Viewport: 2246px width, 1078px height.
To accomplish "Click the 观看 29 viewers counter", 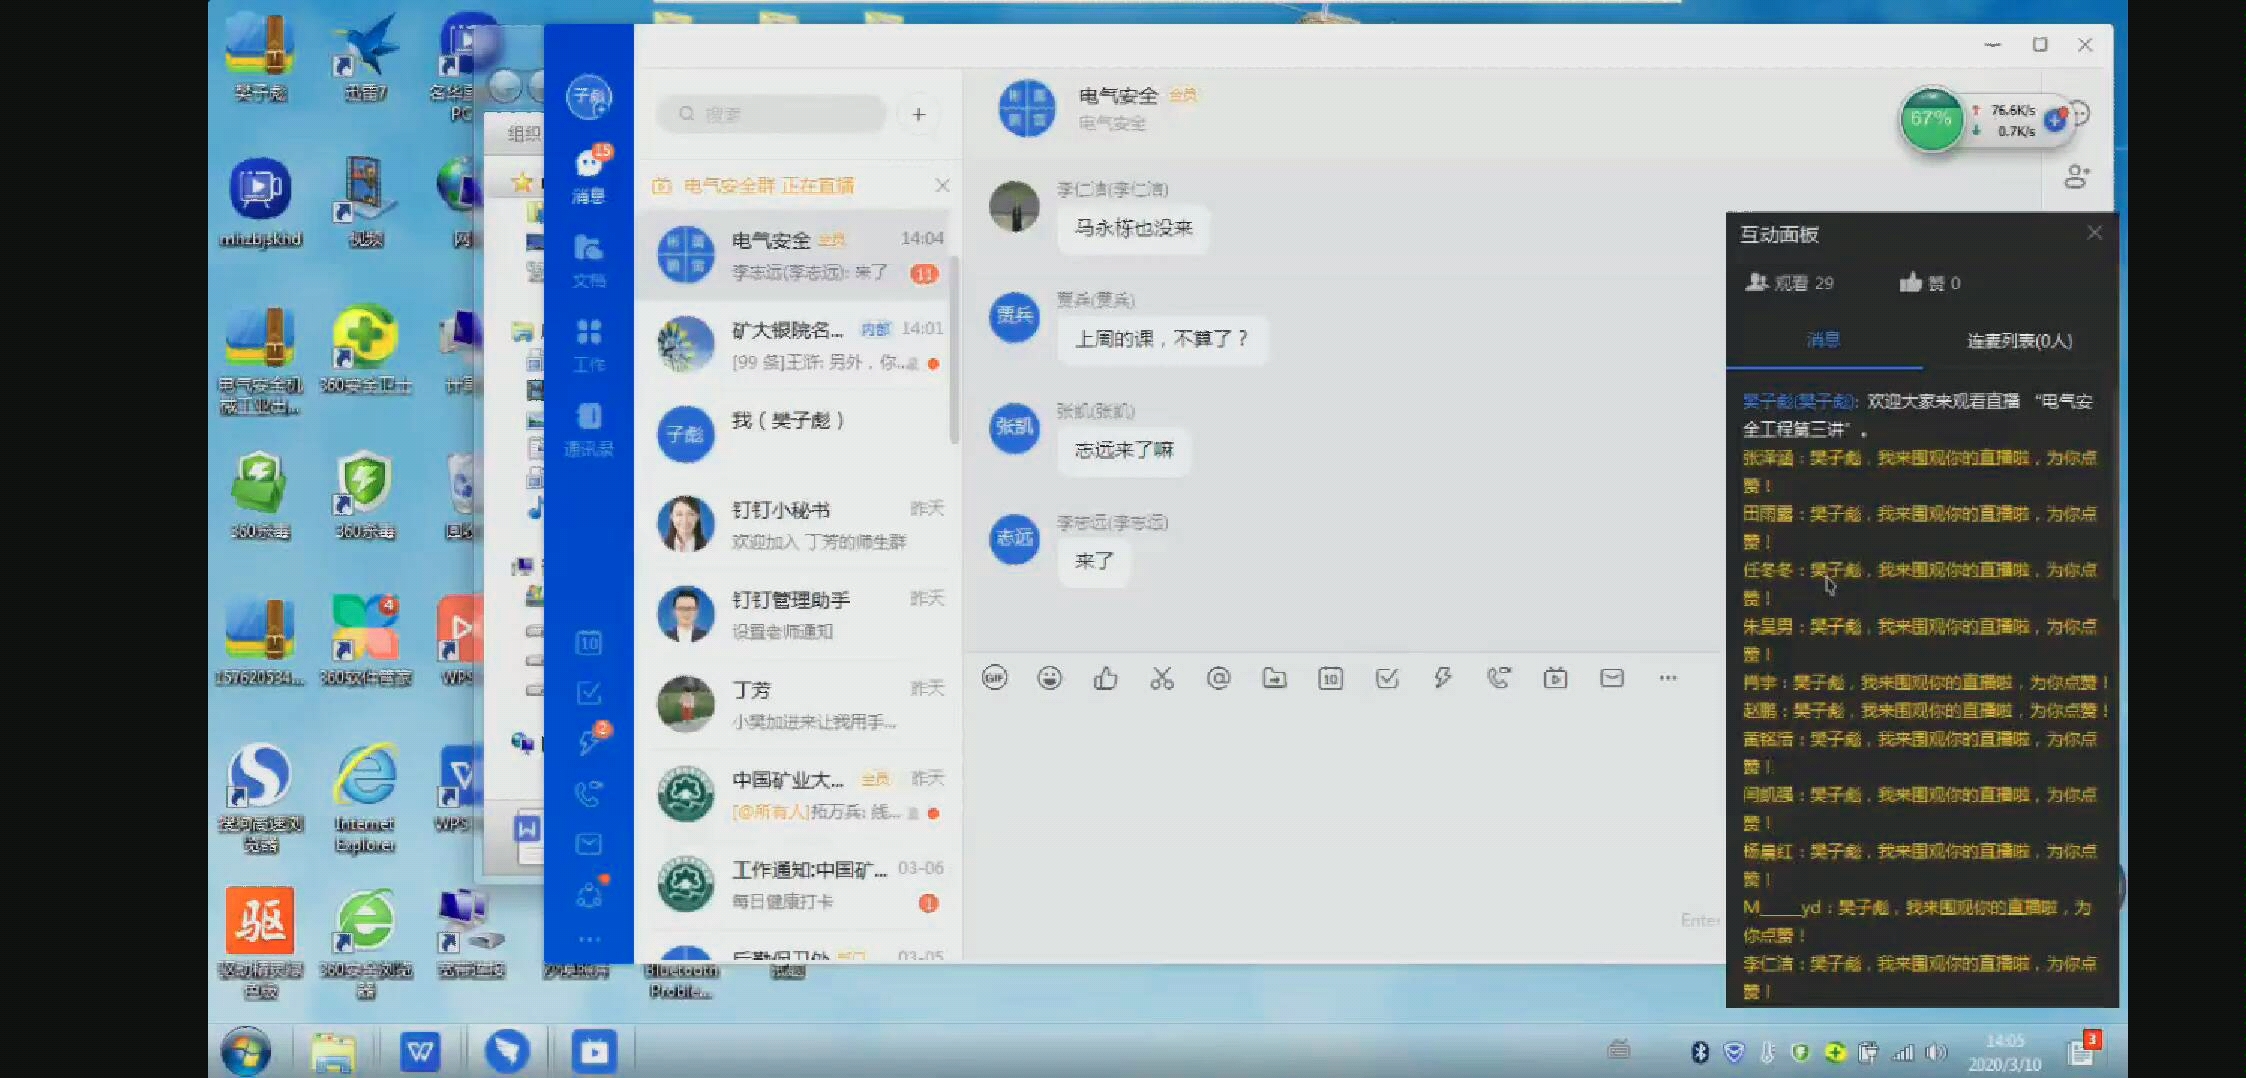I will 1789,283.
